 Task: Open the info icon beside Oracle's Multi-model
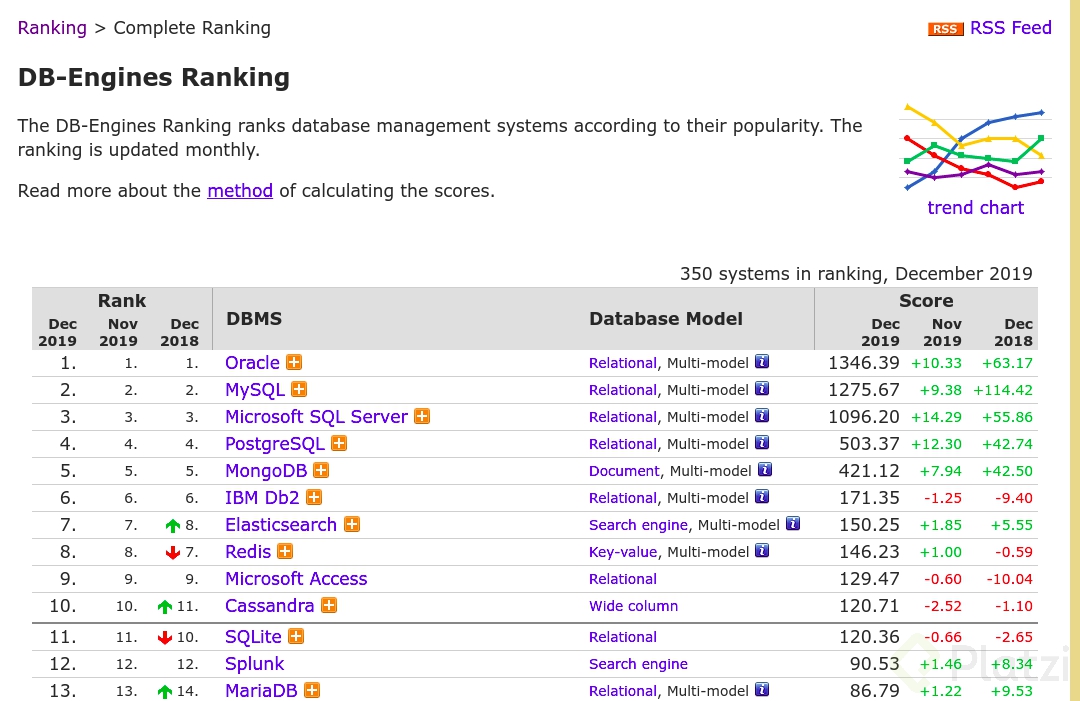pyautogui.click(x=762, y=362)
